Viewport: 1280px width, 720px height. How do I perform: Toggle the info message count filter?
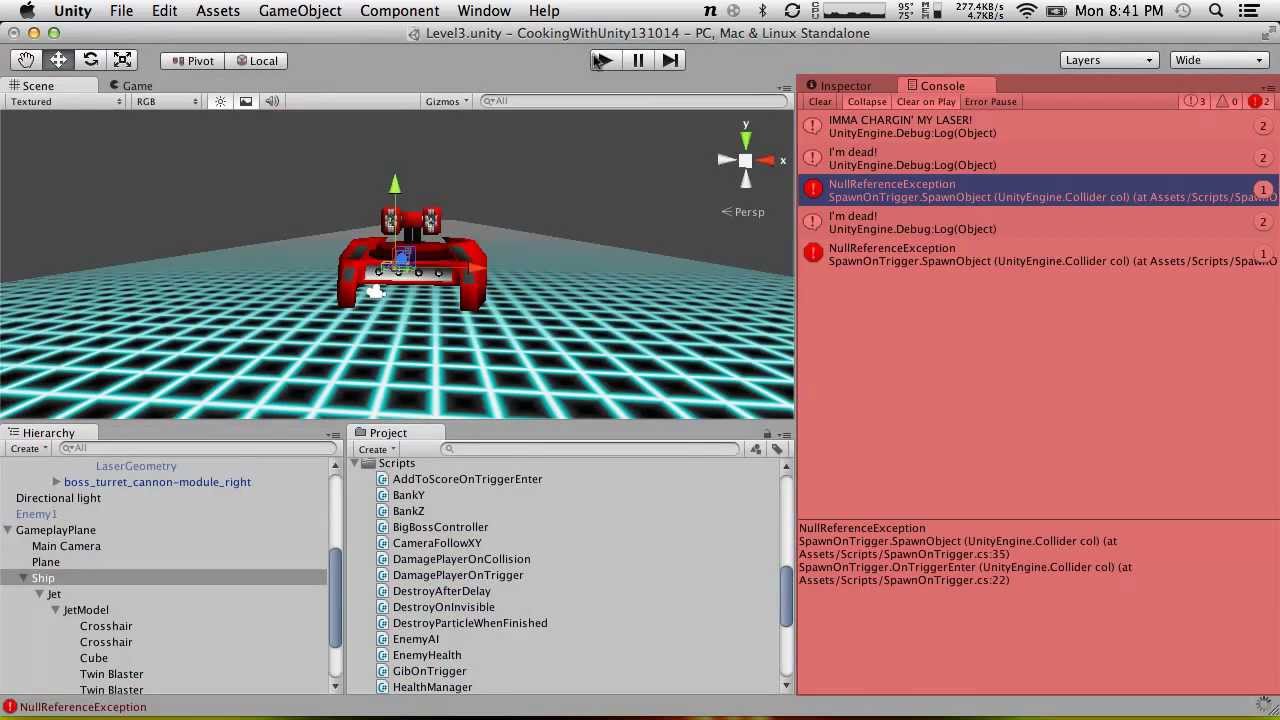click(1196, 102)
